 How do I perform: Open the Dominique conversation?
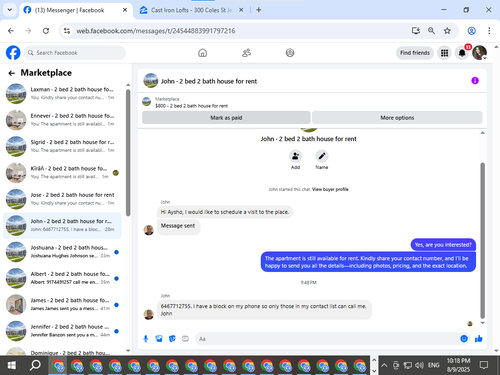pos(62,351)
